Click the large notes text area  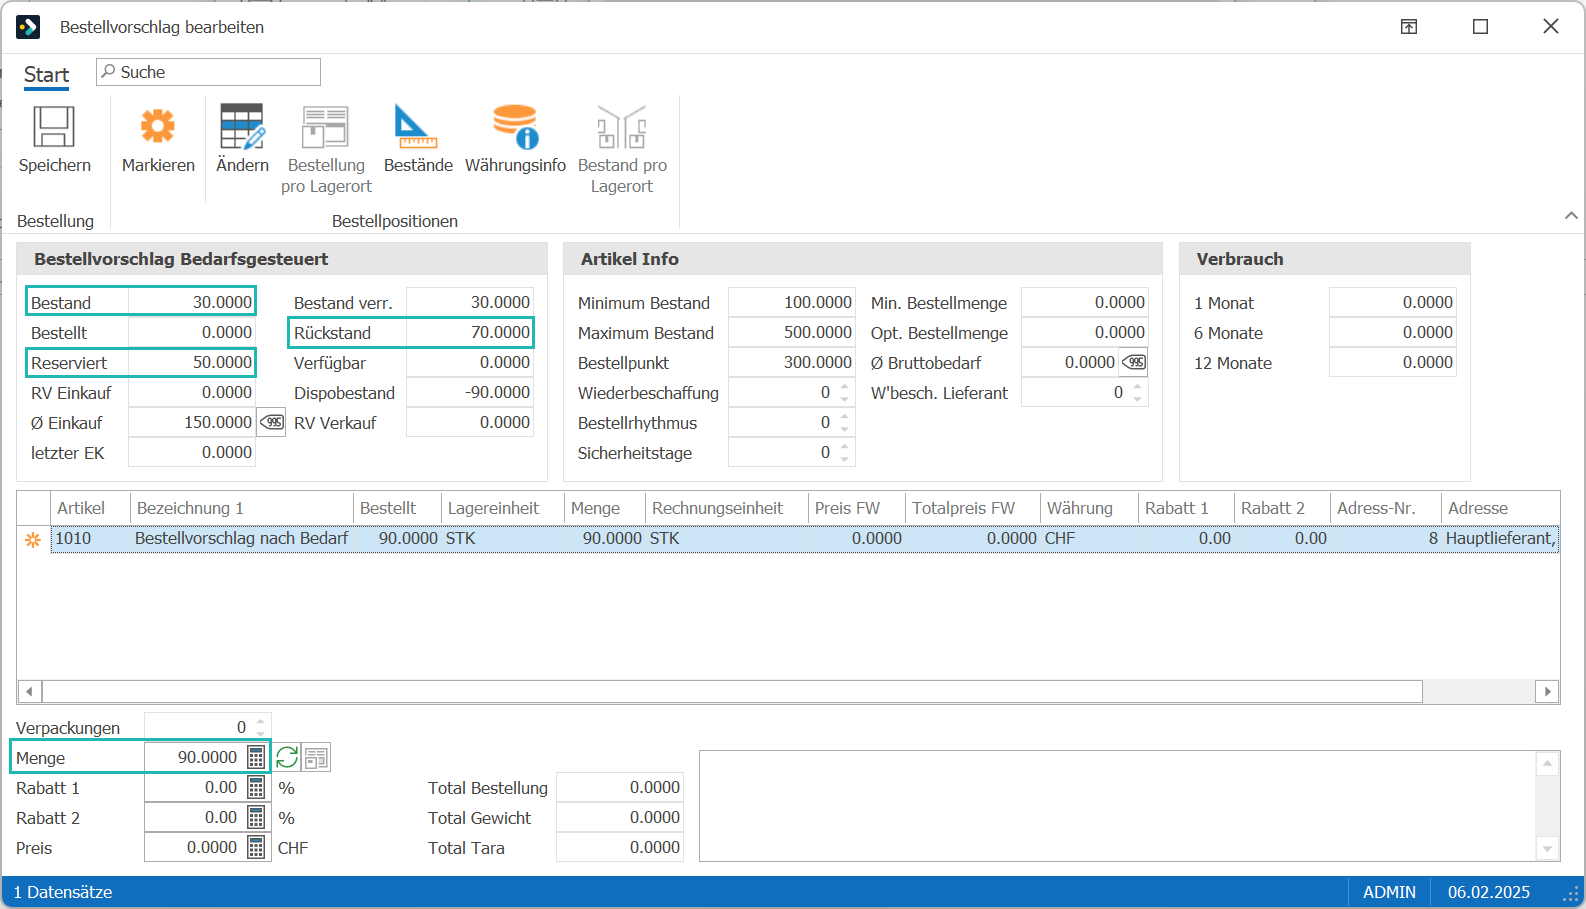coord(1118,805)
